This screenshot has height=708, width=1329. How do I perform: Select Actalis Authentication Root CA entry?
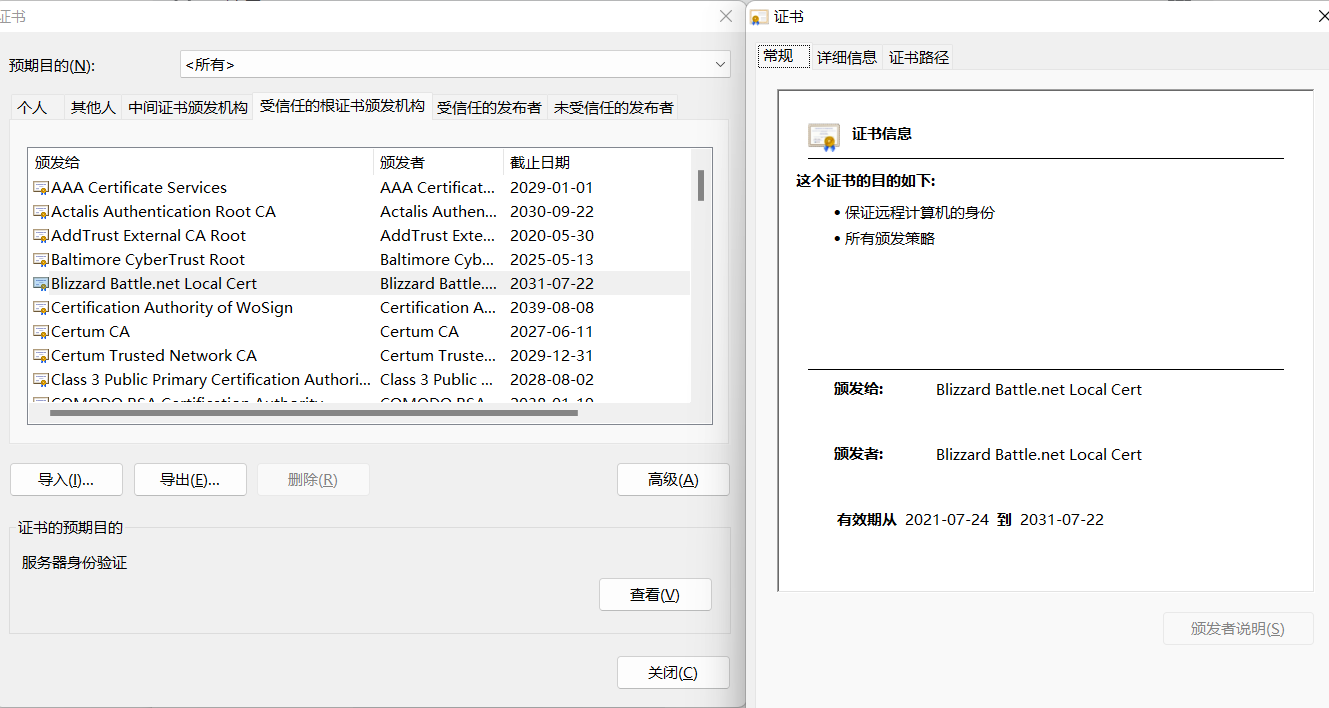163,212
